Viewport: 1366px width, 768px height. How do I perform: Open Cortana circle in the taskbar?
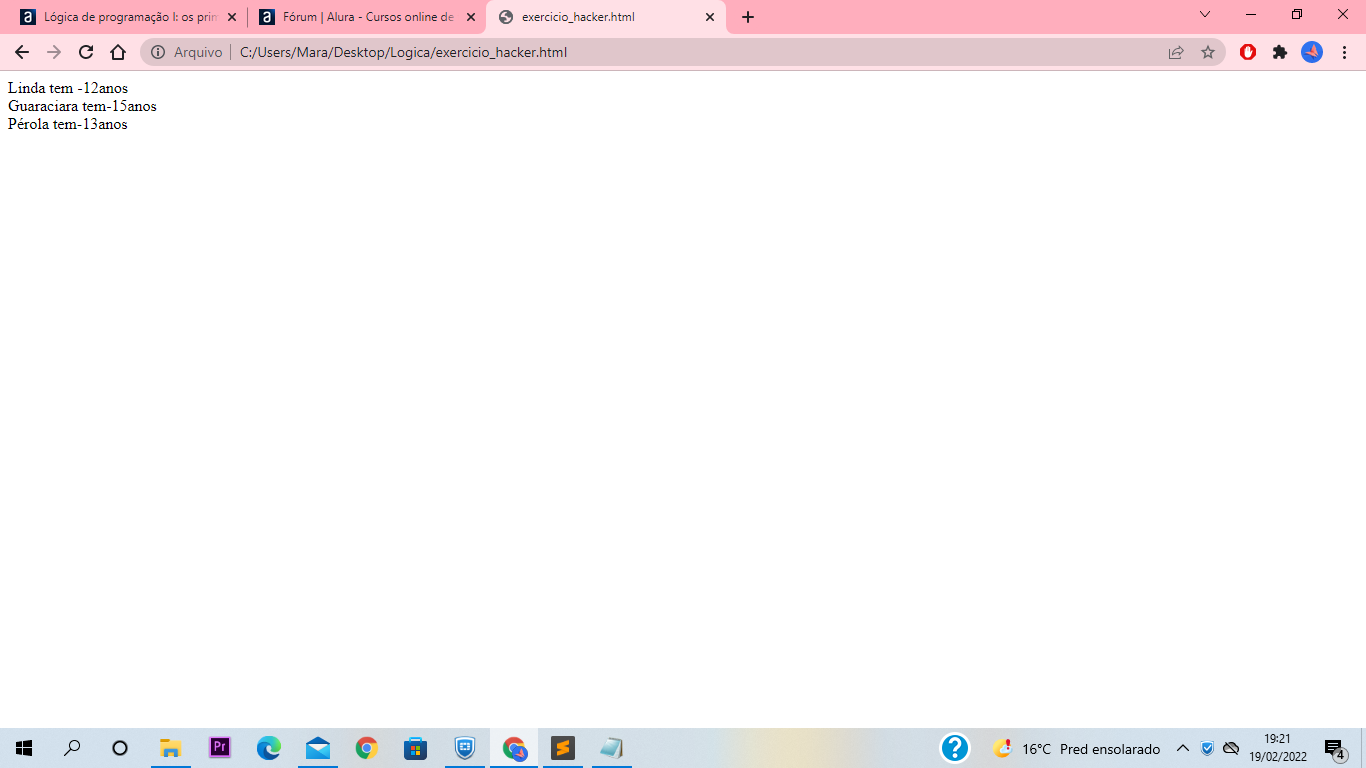[x=120, y=748]
